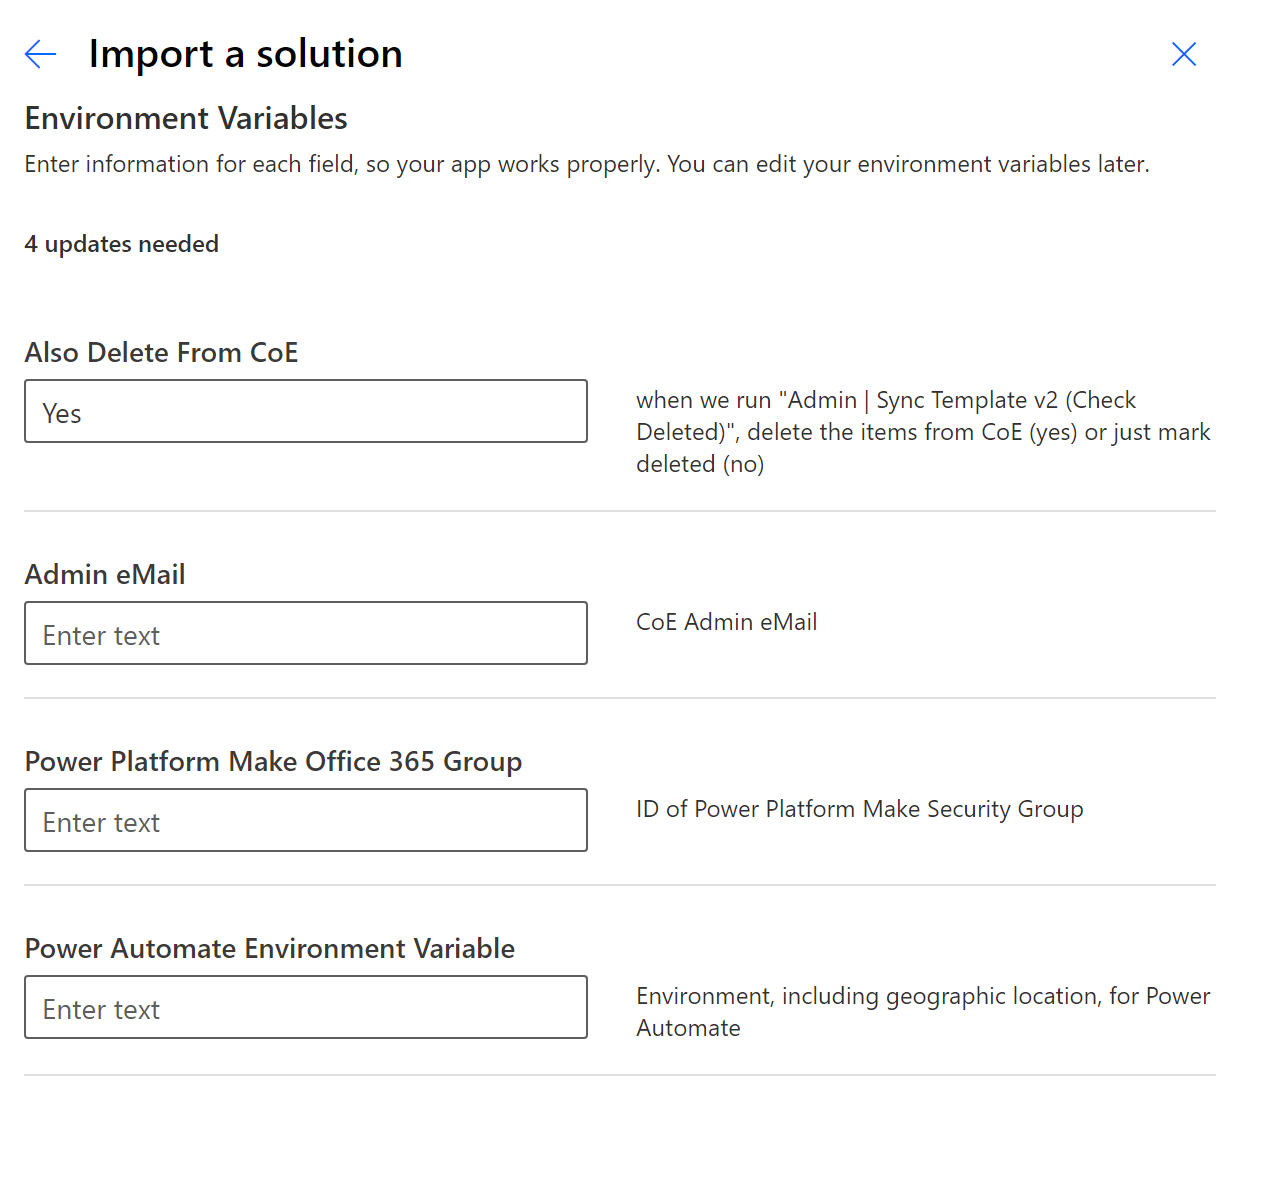Click the Sync Template v2 description text

(923, 432)
